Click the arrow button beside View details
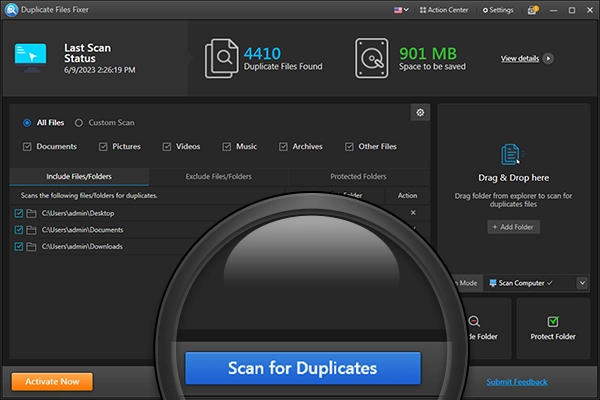Screen dimensions: 600x400 (x=548, y=59)
